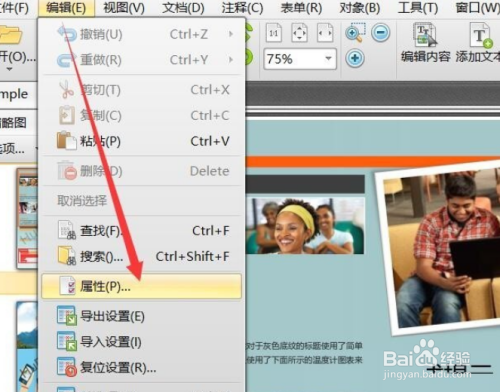Click the open folder icon

click(x=10, y=35)
